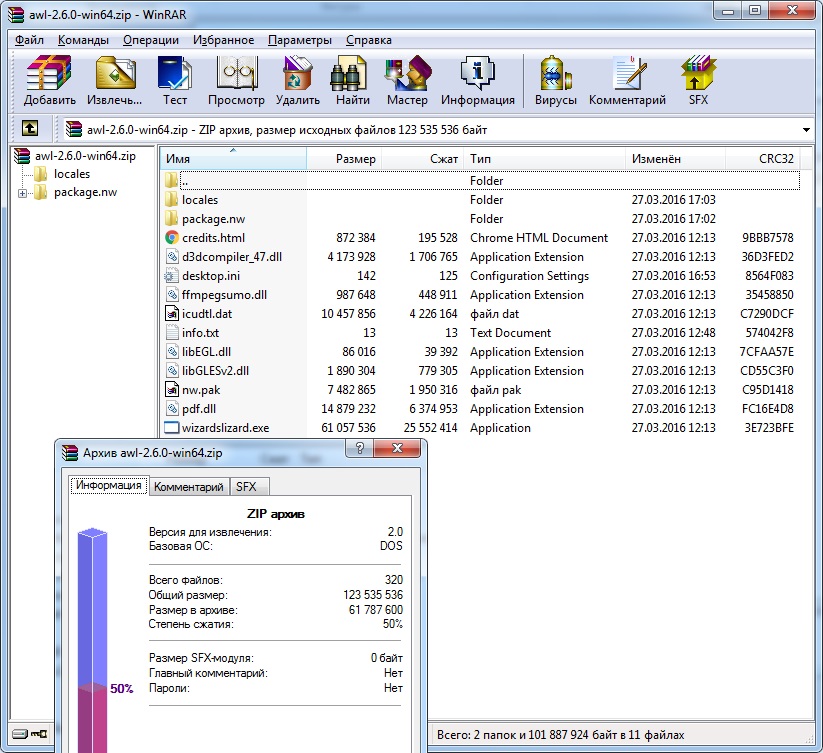
Task: Click the Chrome HTML Document type cell
Action: click(539, 238)
